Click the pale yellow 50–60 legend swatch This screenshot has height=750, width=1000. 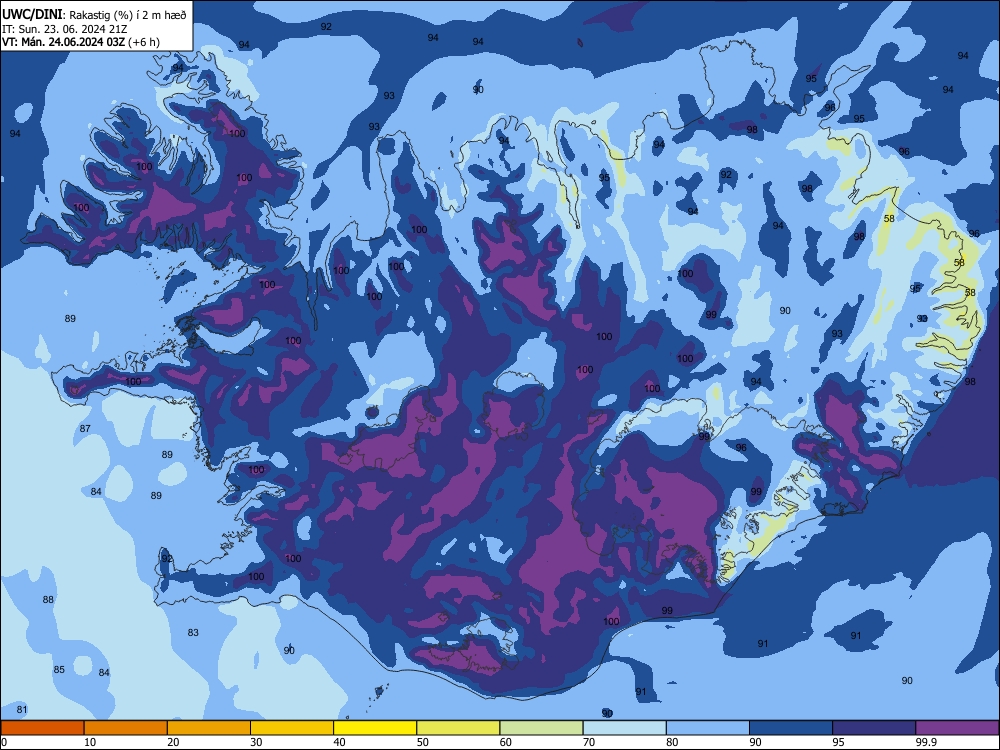(x=458, y=728)
